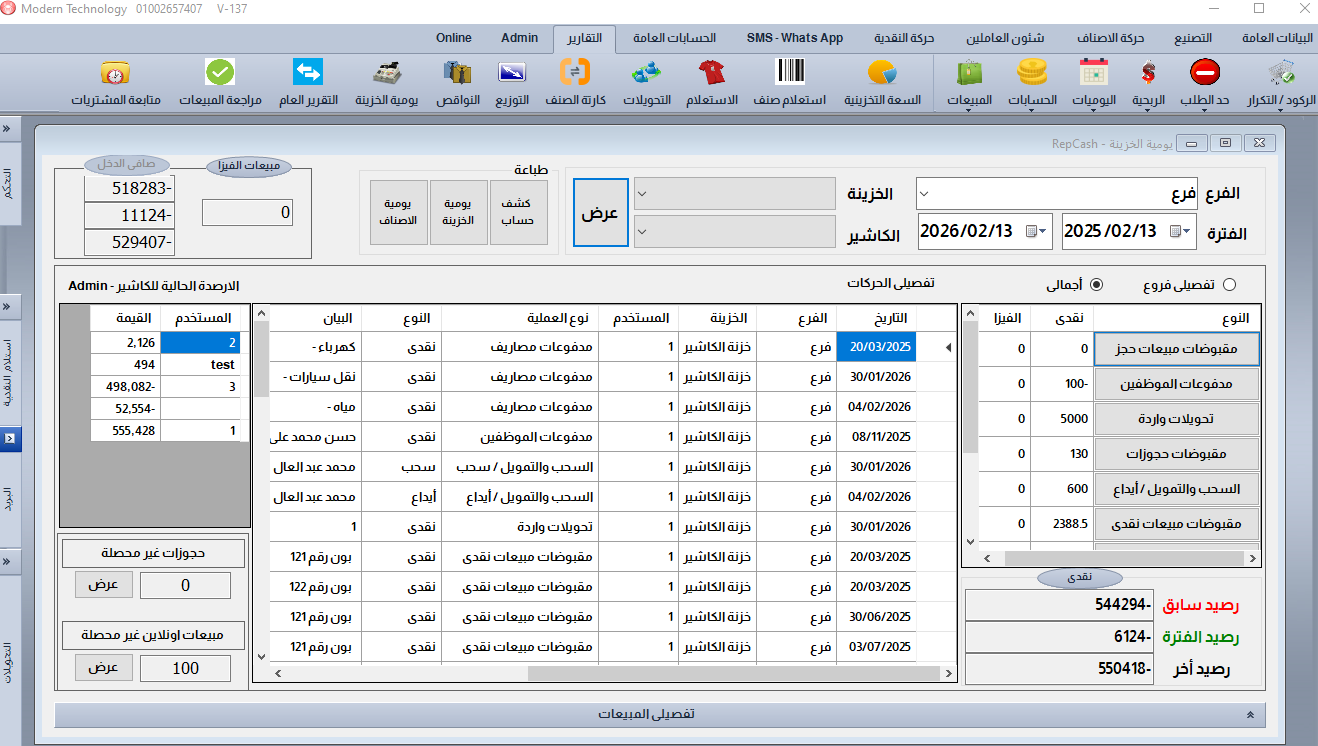Open the الفرع branch dropdown

point(1058,194)
